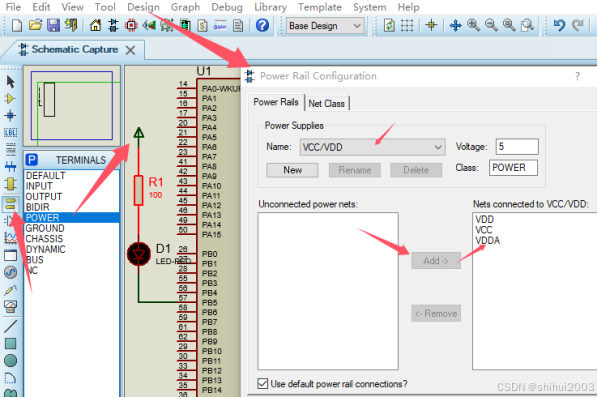Go to the Home page icon
This screenshot has width=598, height=398.
coord(95,26)
